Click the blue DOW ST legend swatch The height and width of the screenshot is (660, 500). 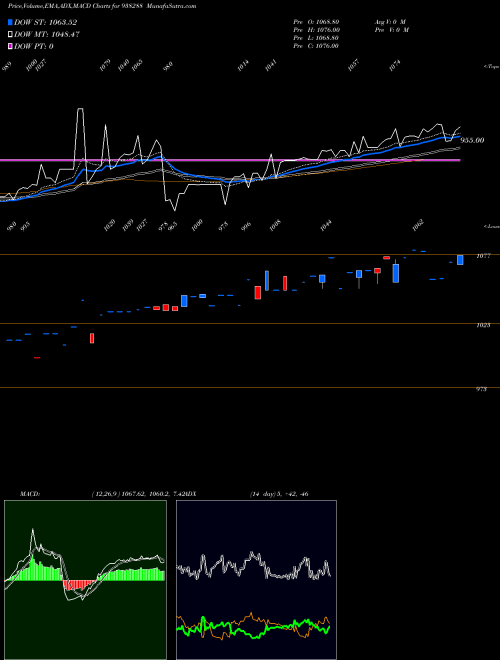11,22
